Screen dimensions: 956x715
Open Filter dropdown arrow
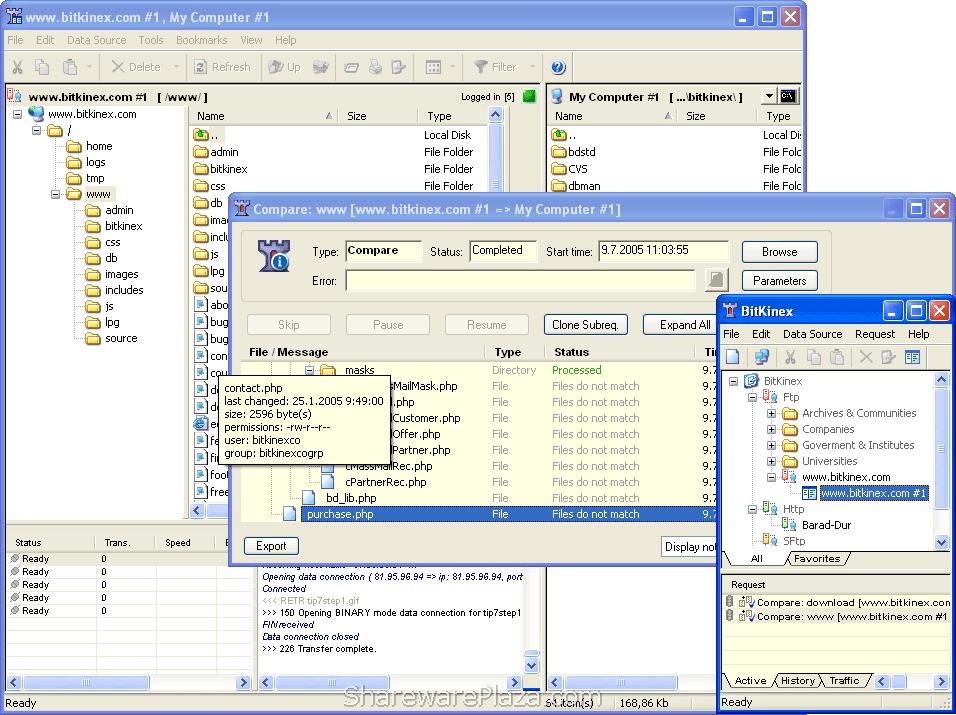[x=532, y=67]
